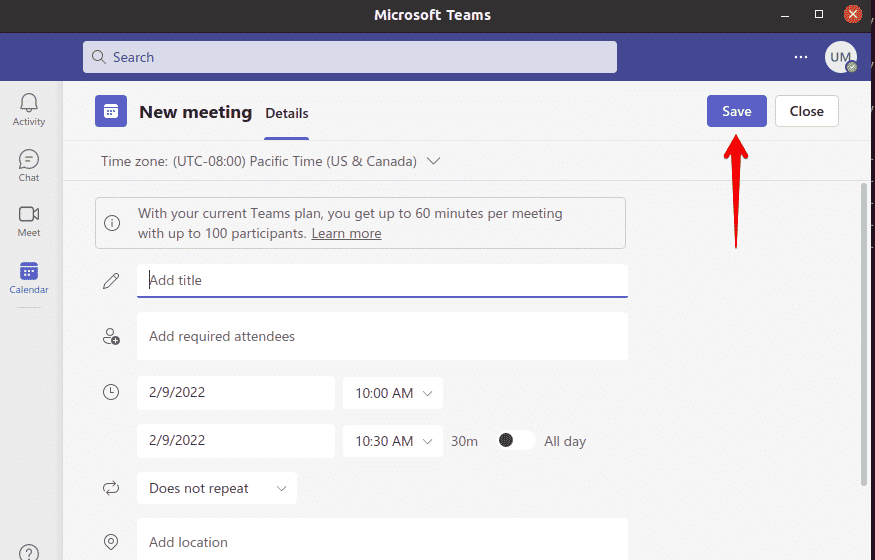Click the Add location field

coord(382,541)
